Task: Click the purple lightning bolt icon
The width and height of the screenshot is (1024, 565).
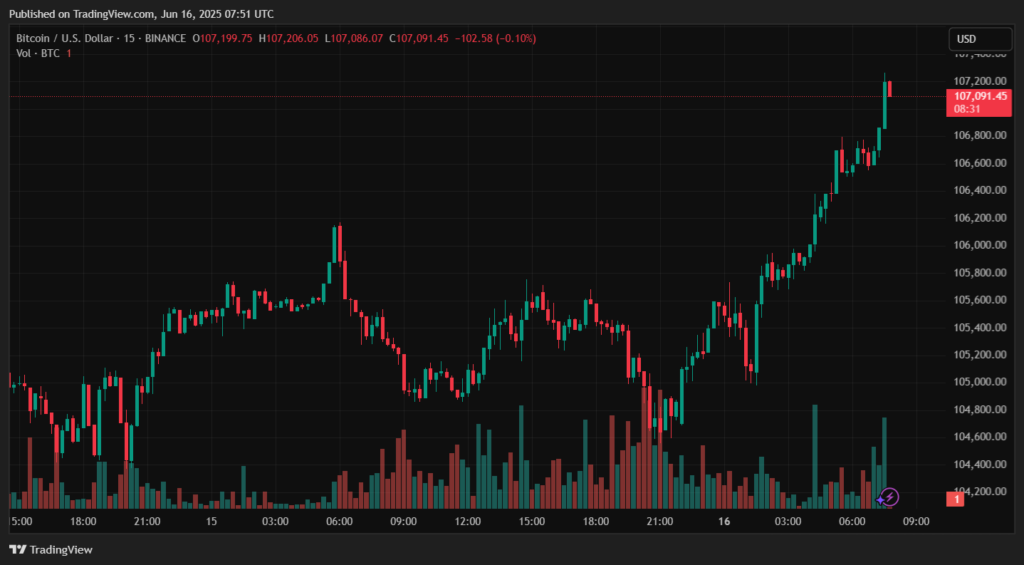Action: click(890, 496)
